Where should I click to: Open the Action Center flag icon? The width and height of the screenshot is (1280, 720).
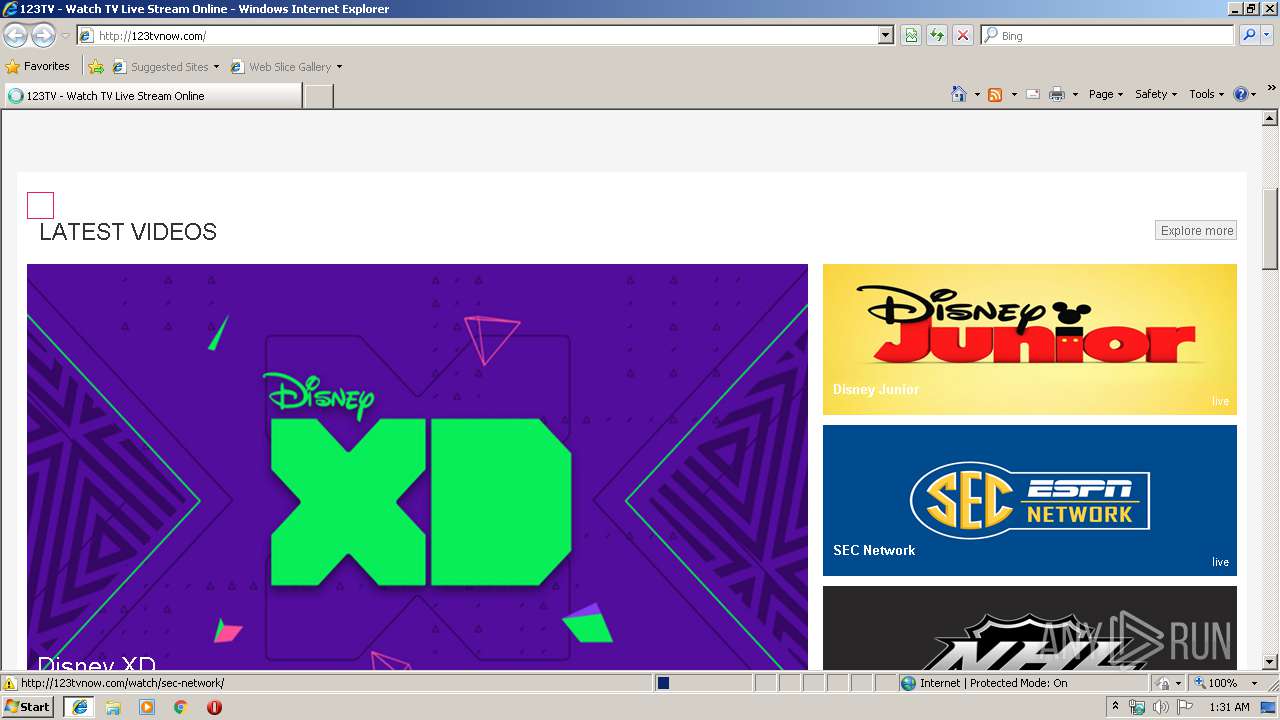click(x=1185, y=707)
